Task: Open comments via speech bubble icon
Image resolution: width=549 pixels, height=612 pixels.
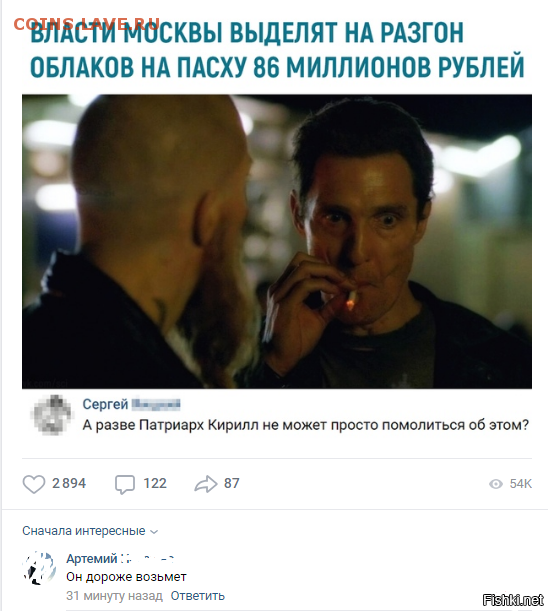Action: [x=125, y=484]
